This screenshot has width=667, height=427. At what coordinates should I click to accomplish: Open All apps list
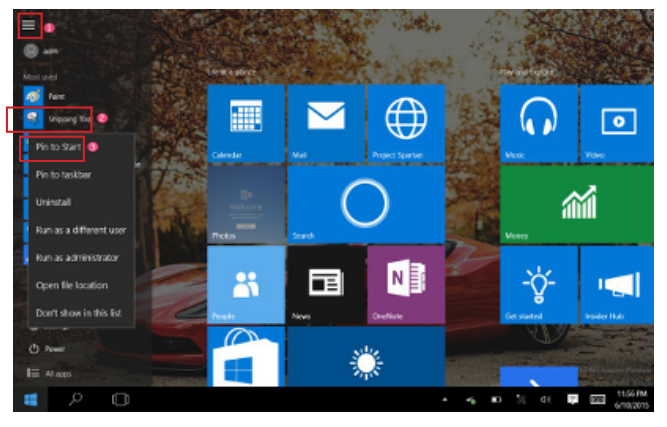49,373
